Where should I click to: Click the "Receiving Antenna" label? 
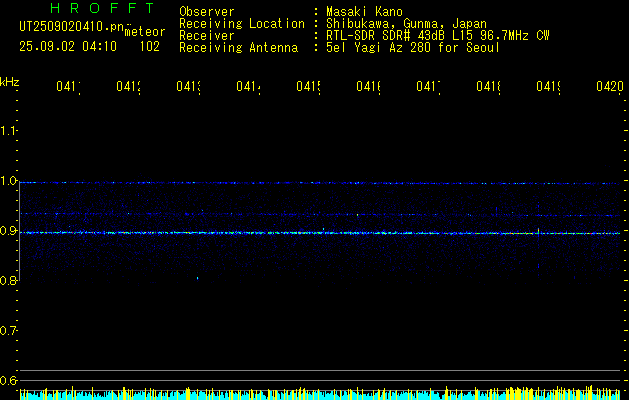[238, 48]
